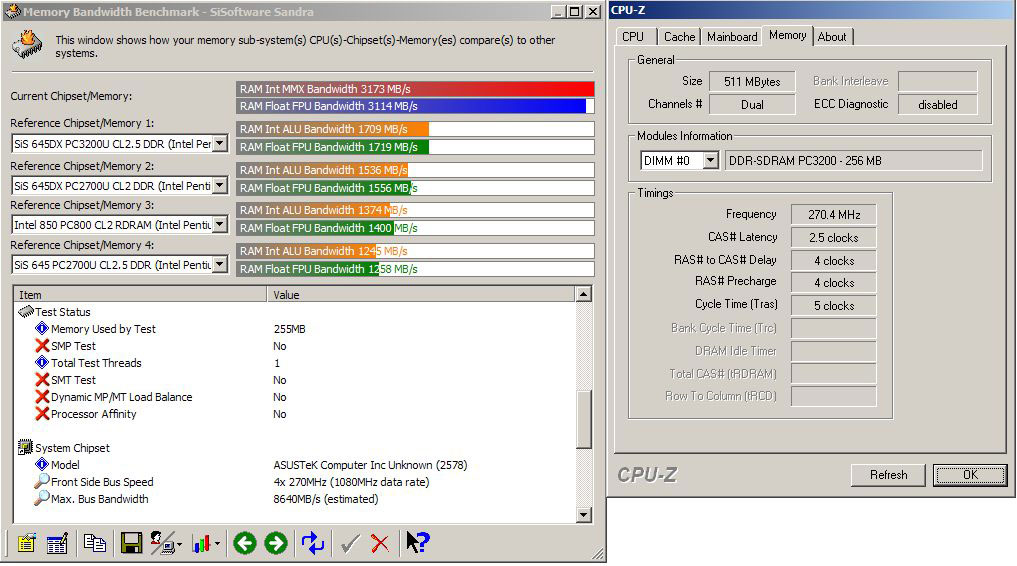
Task: Click the yellow notepad options icon in toolbar
Action: point(26,543)
